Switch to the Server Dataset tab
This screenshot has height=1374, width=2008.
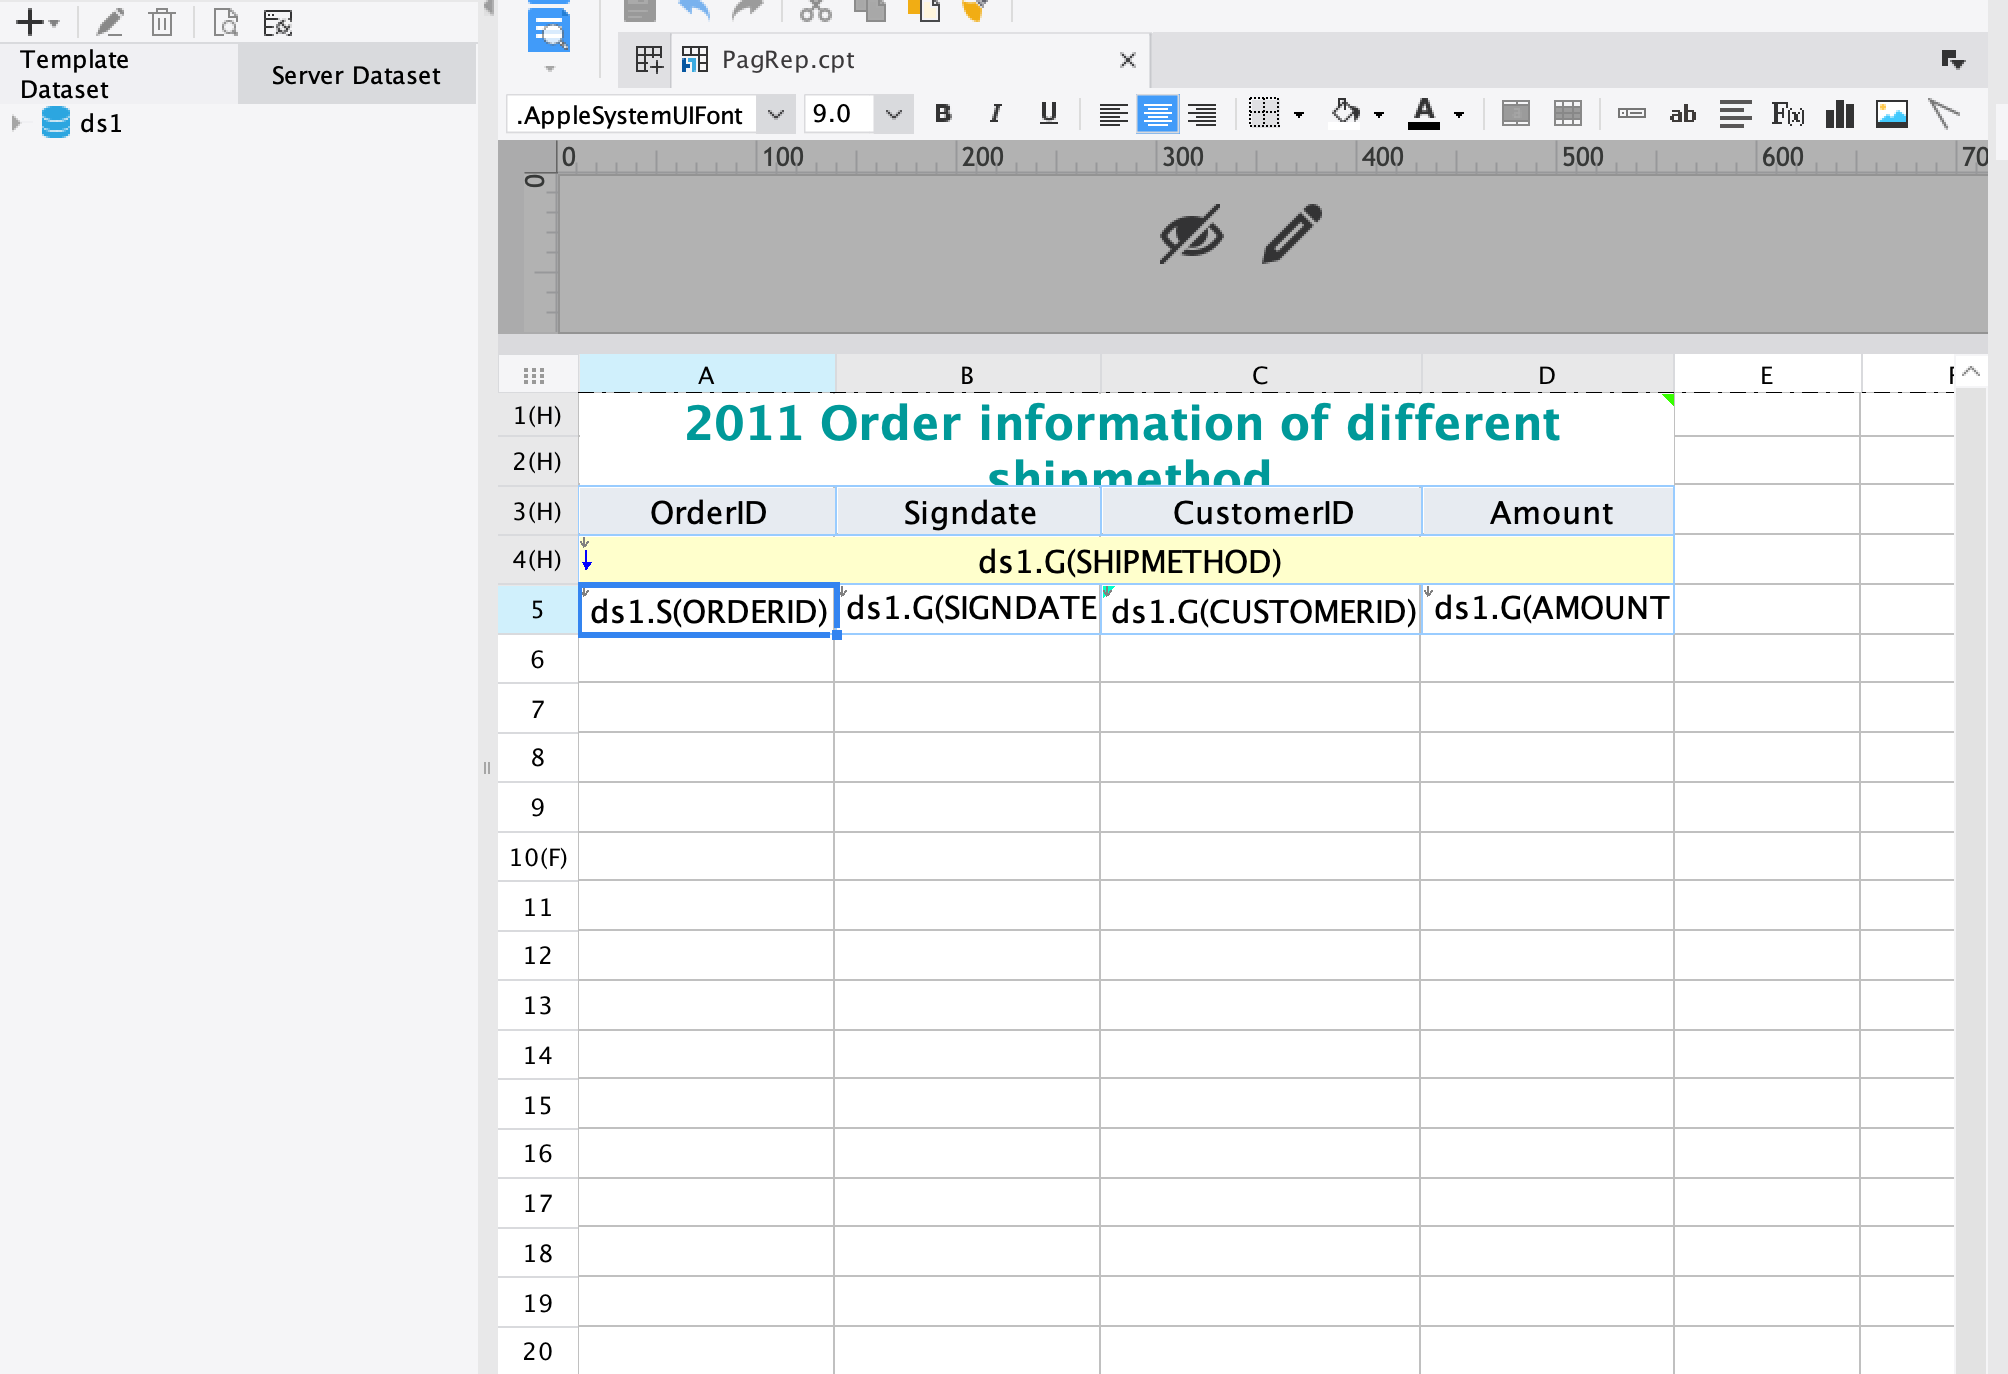(355, 75)
